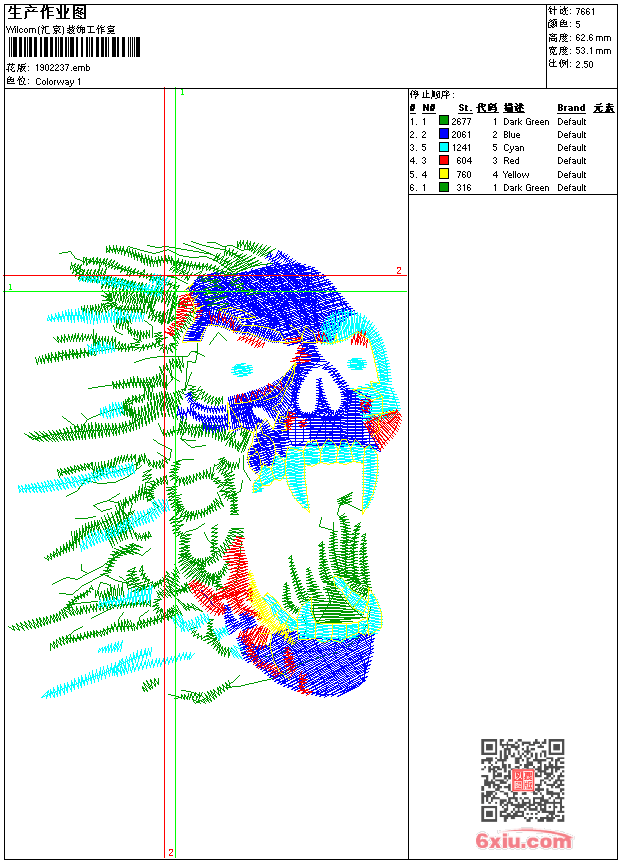Click Dark Green description in row 6

tap(526, 188)
